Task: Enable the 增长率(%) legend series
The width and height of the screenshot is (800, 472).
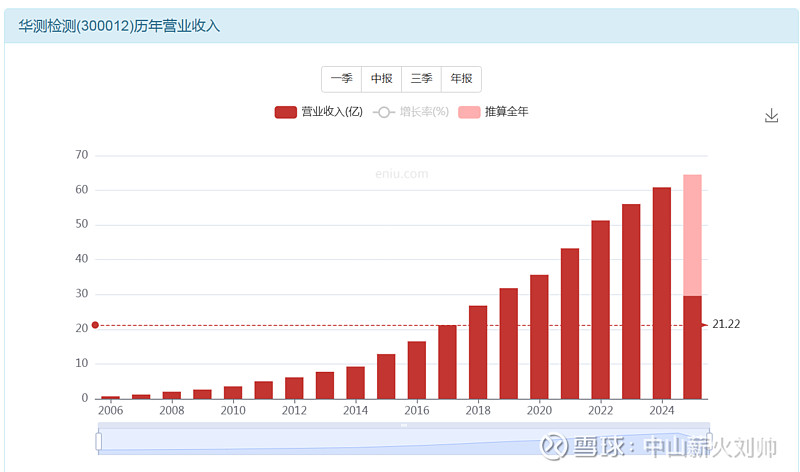Action: pos(411,112)
